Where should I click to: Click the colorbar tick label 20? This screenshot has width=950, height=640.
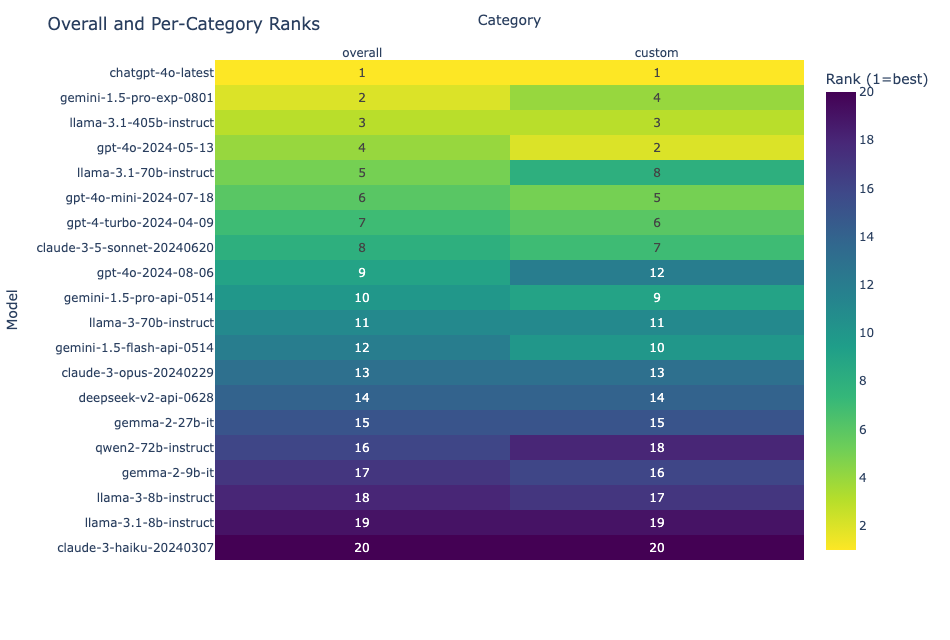point(866,93)
